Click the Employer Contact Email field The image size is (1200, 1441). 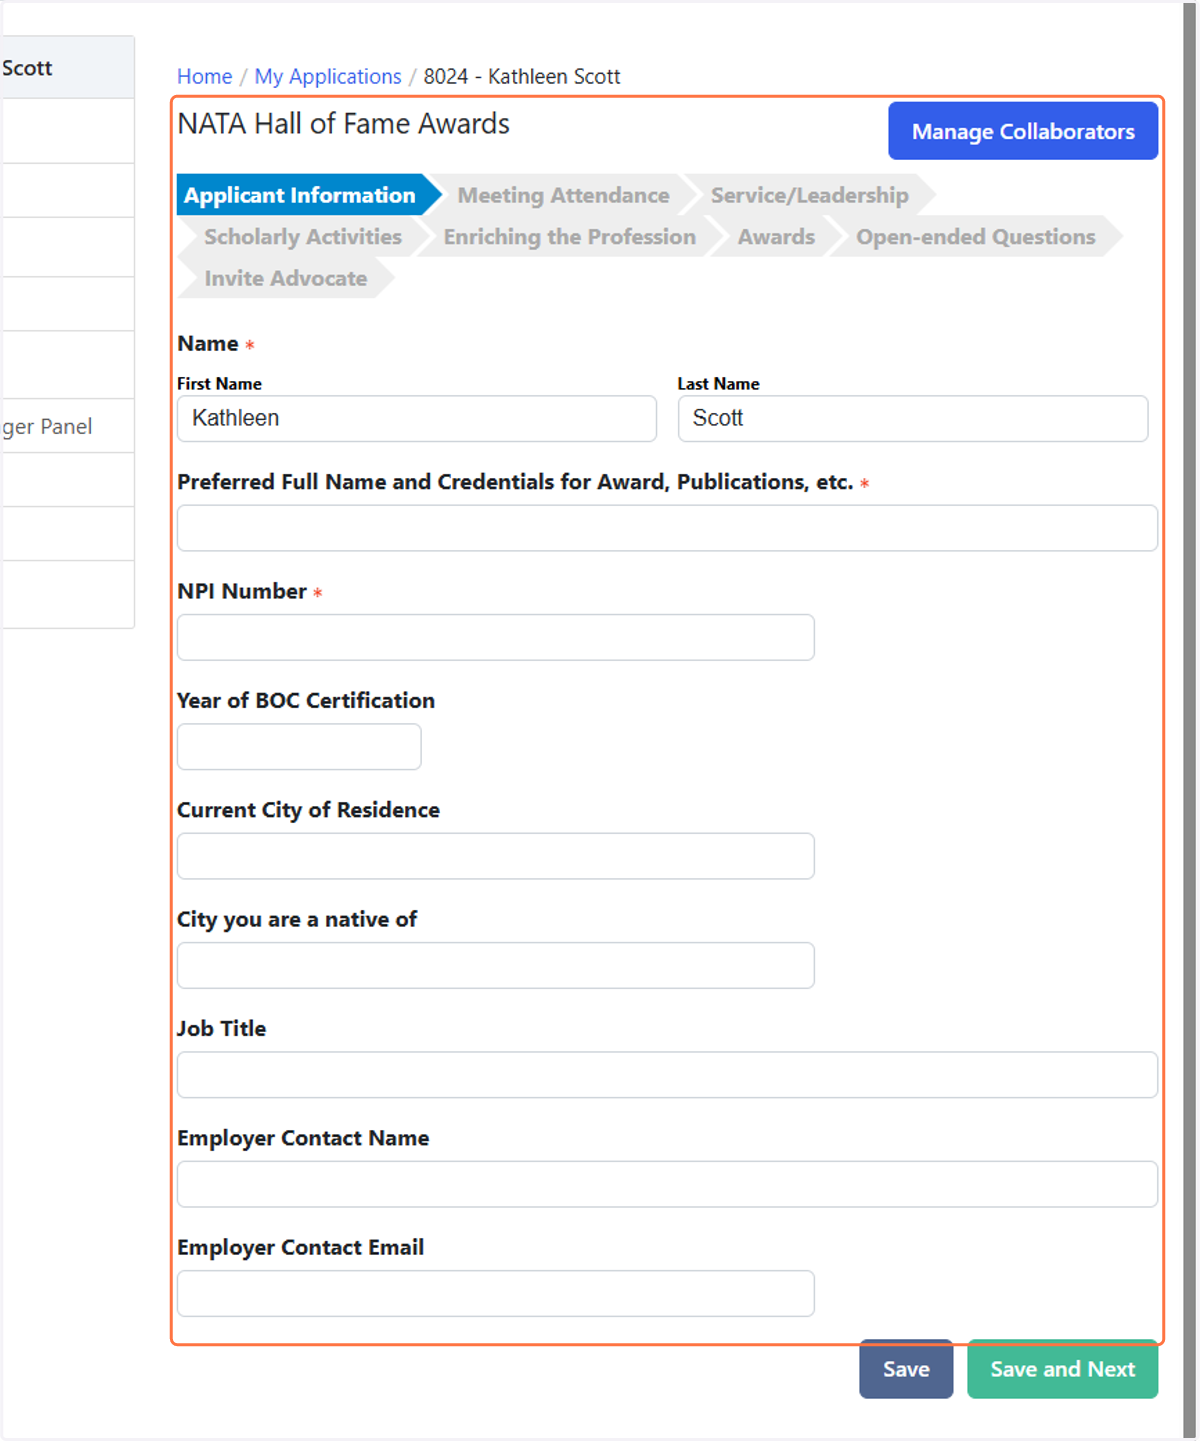(496, 1294)
